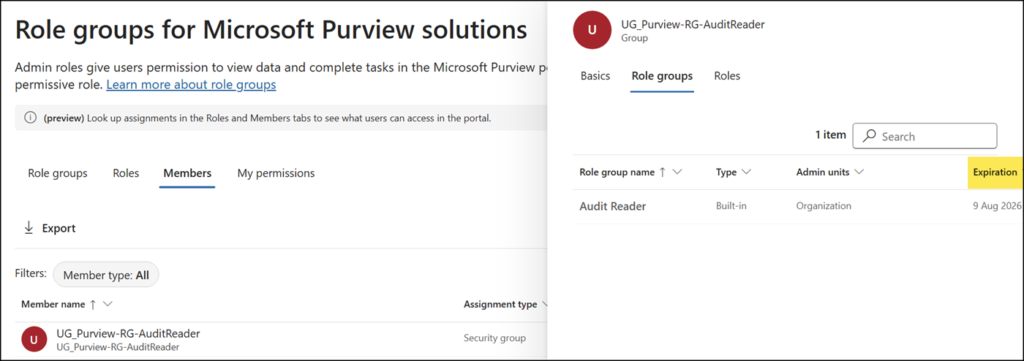Click the 1 item count label
Image resolution: width=1024 pixels, height=361 pixels.
(830, 135)
